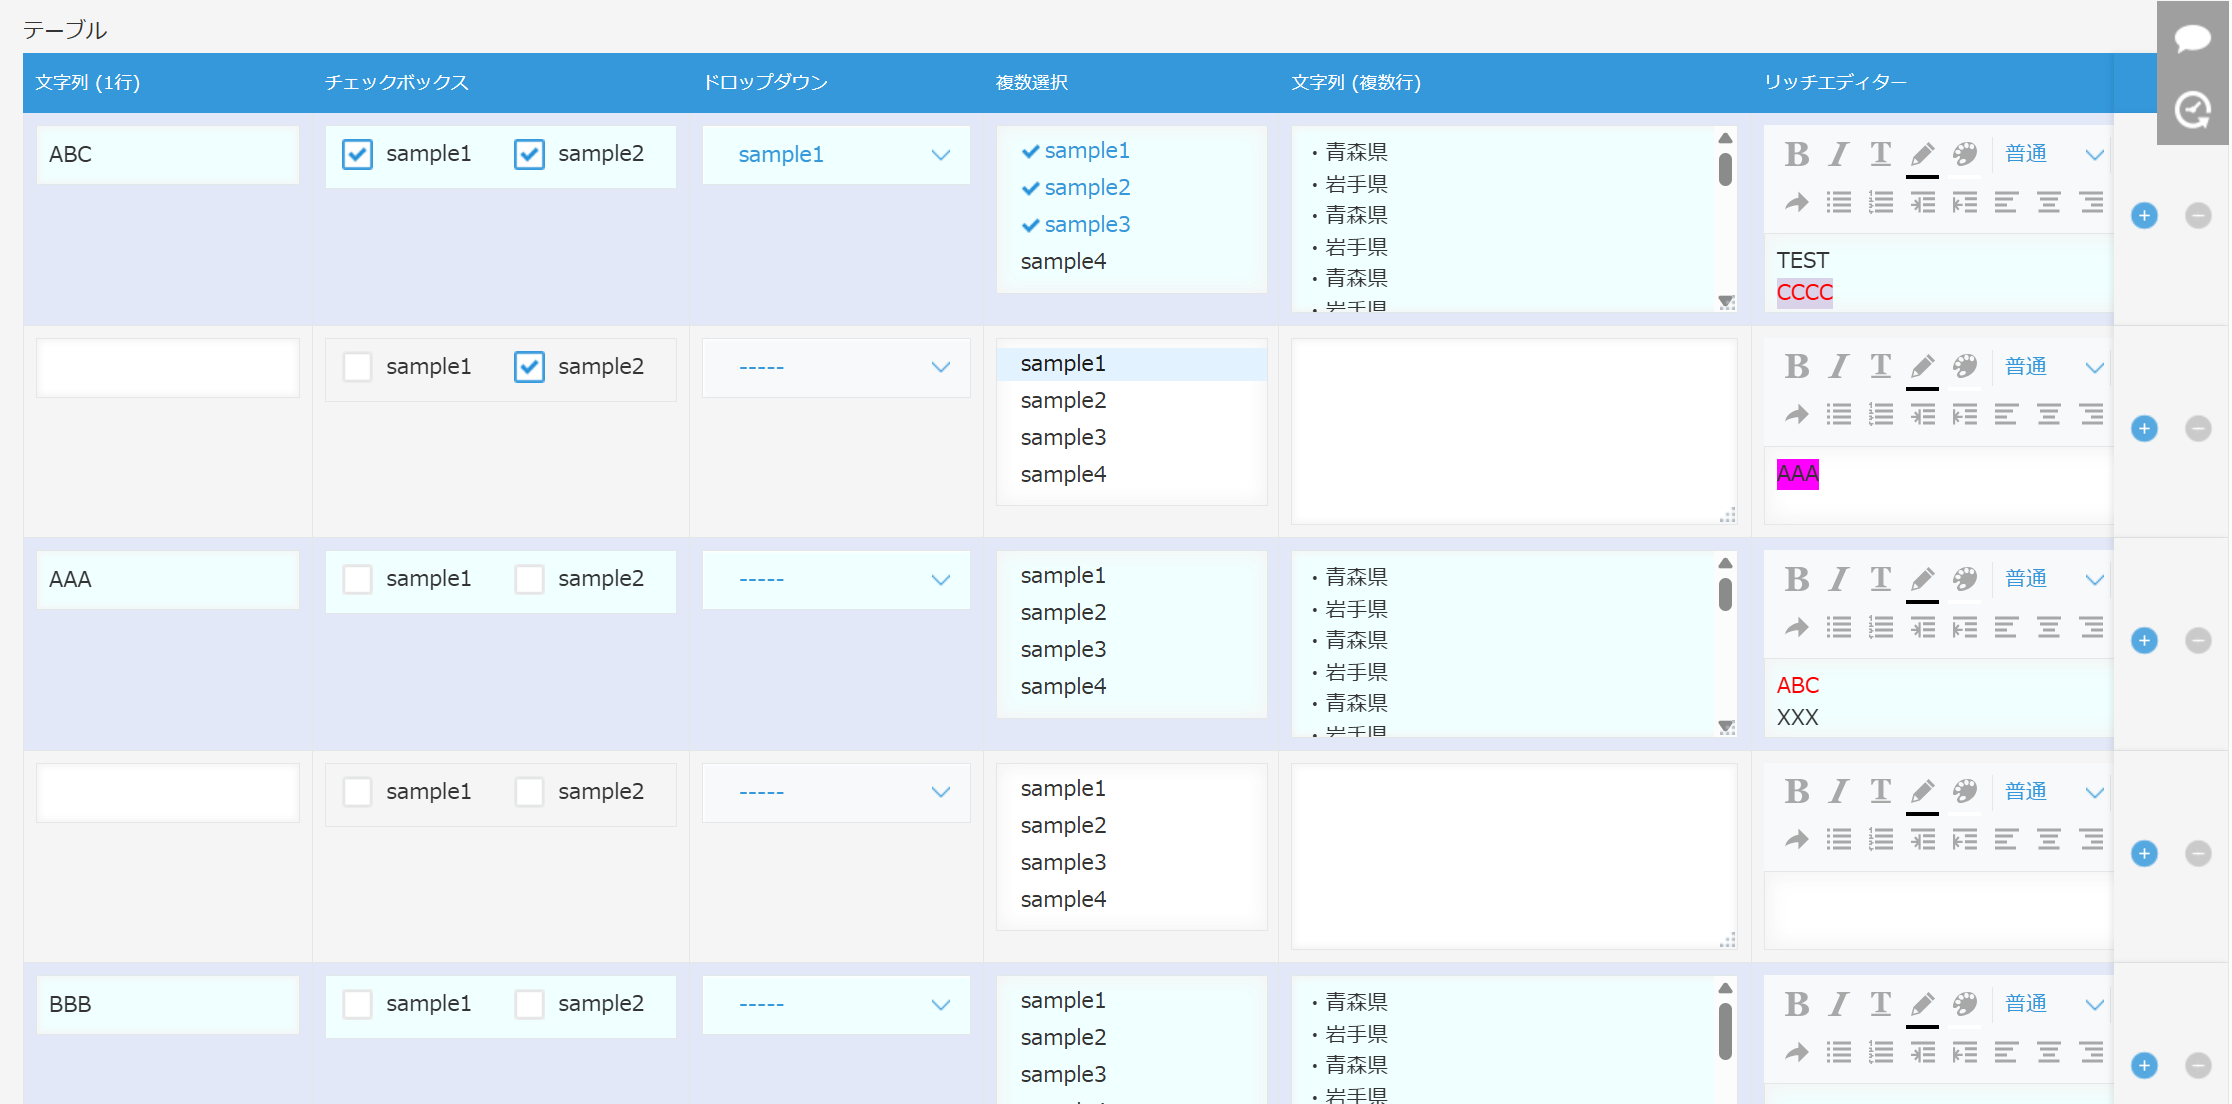This screenshot has height=1104, width=2232.
Task: Uncheck sample1 checkbox in the ABC row
Action: 357,154
